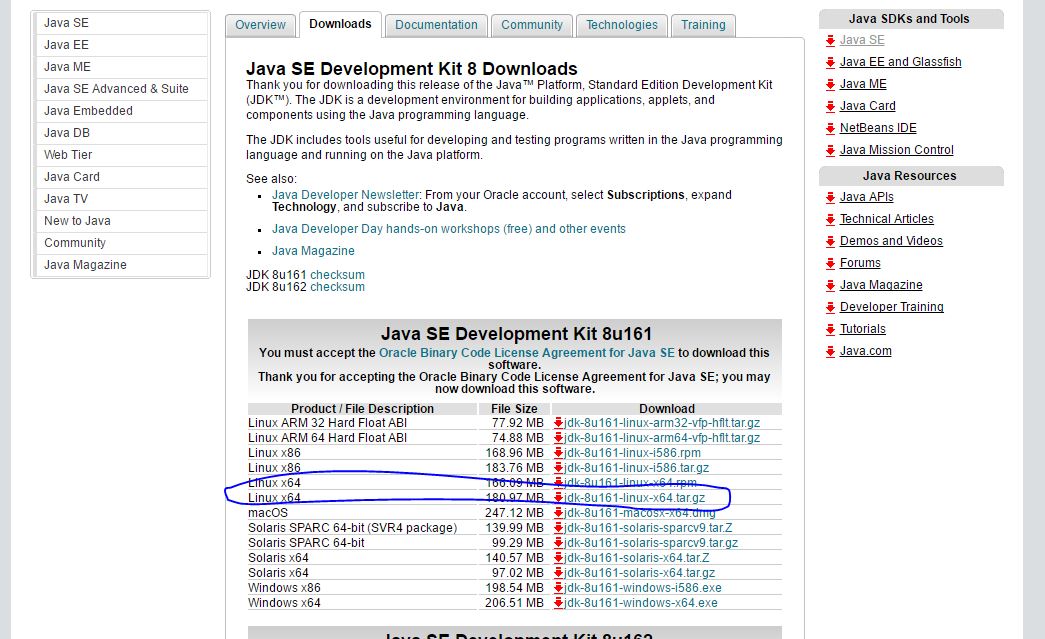Open Java SE in left sidebar

[x=121, y=23]
